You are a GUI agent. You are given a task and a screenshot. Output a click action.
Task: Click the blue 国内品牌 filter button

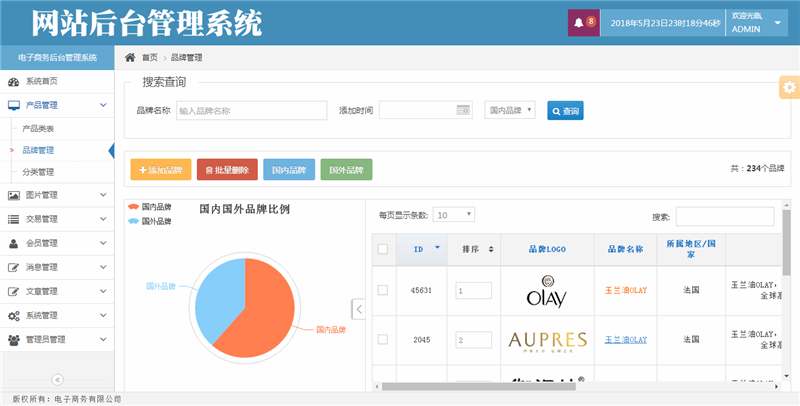[289, 170]
